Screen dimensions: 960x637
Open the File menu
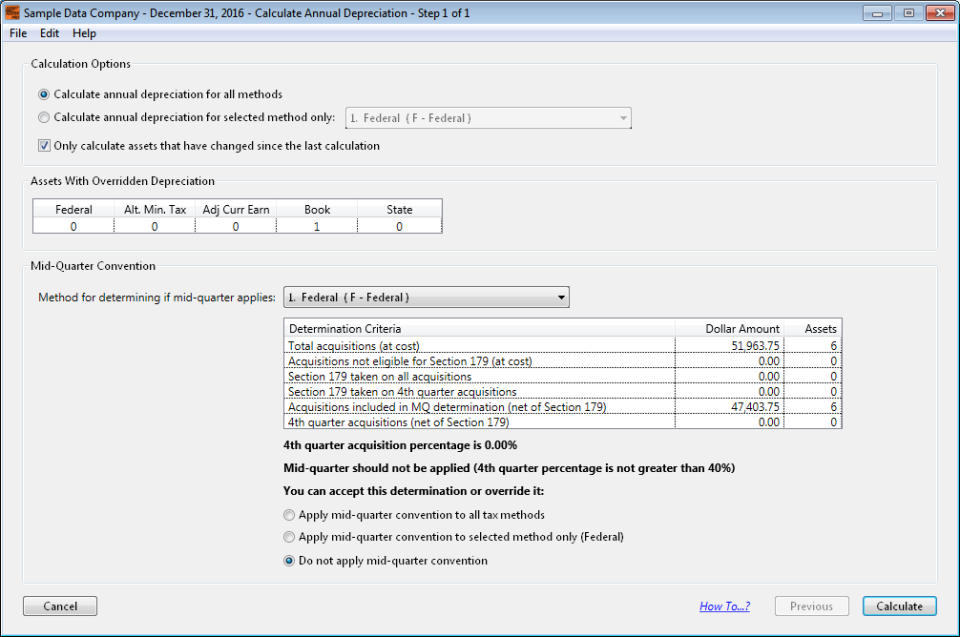click(x=17, y=33)
